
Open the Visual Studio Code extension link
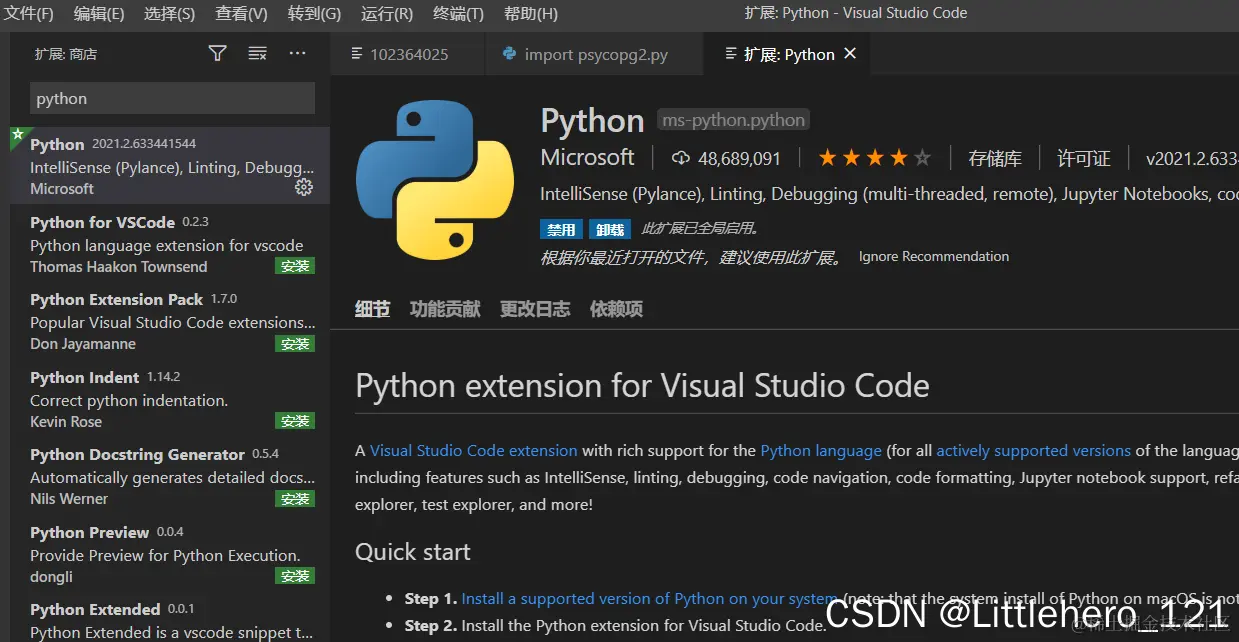(x=474, y=451)
